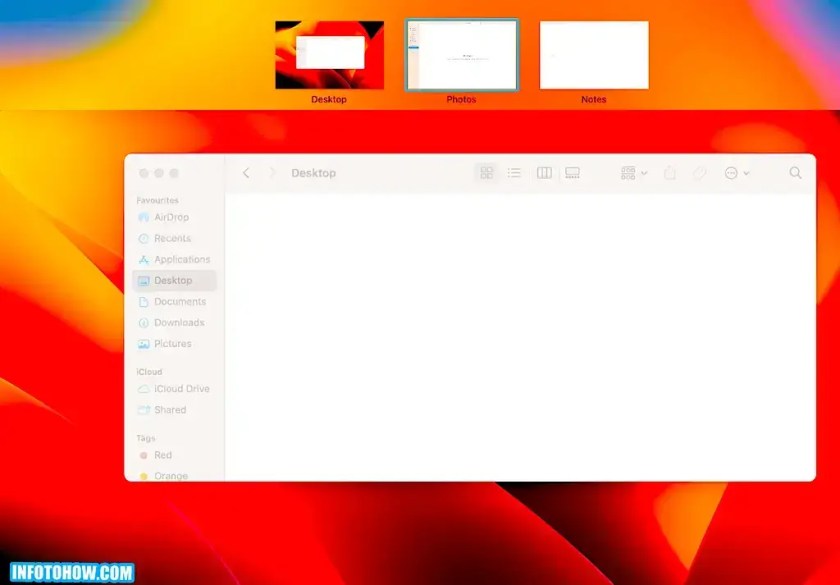Open the more actions ellipsis menu

point(731,172)
